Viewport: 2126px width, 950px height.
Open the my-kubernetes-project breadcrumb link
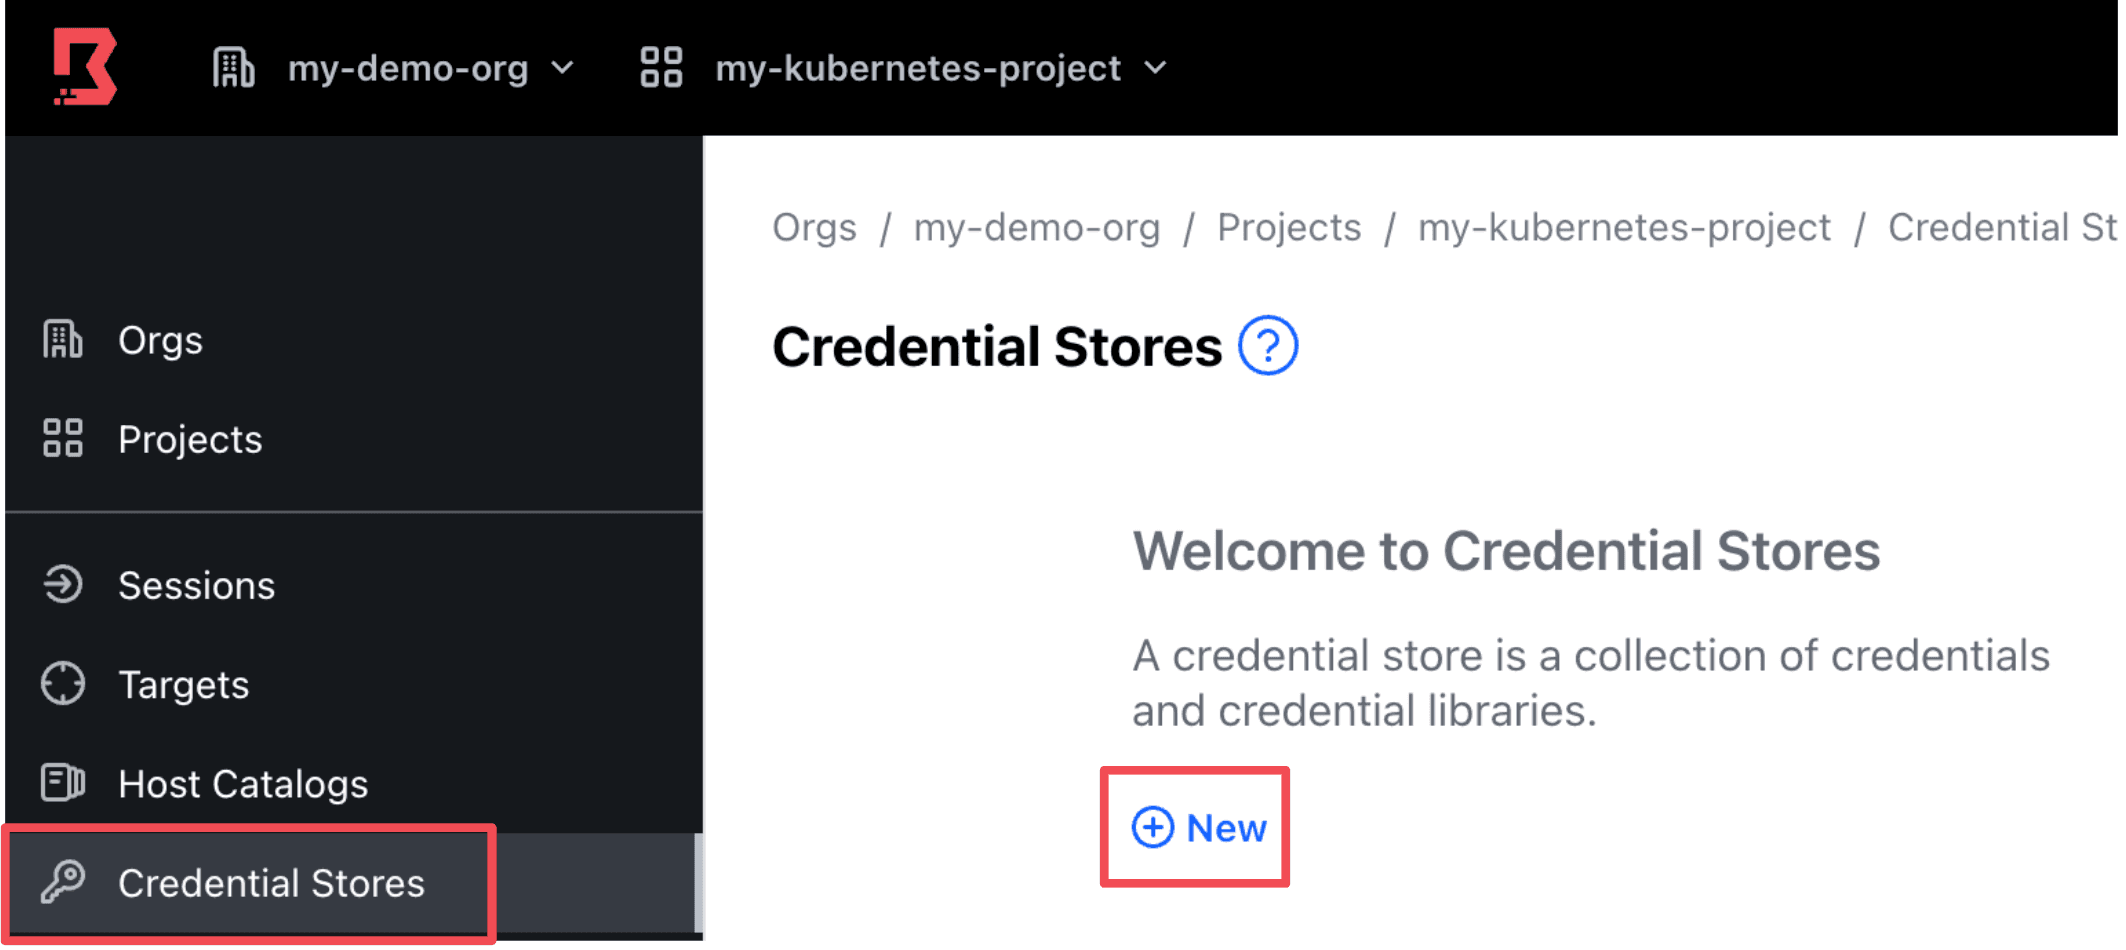pyautogui.click(x=1624, y=228)
